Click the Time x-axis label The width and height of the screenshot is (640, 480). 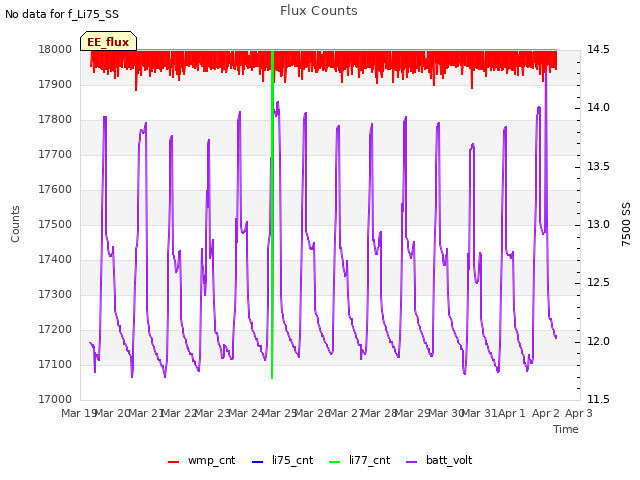pyautogui.click(x=566, y=429)
